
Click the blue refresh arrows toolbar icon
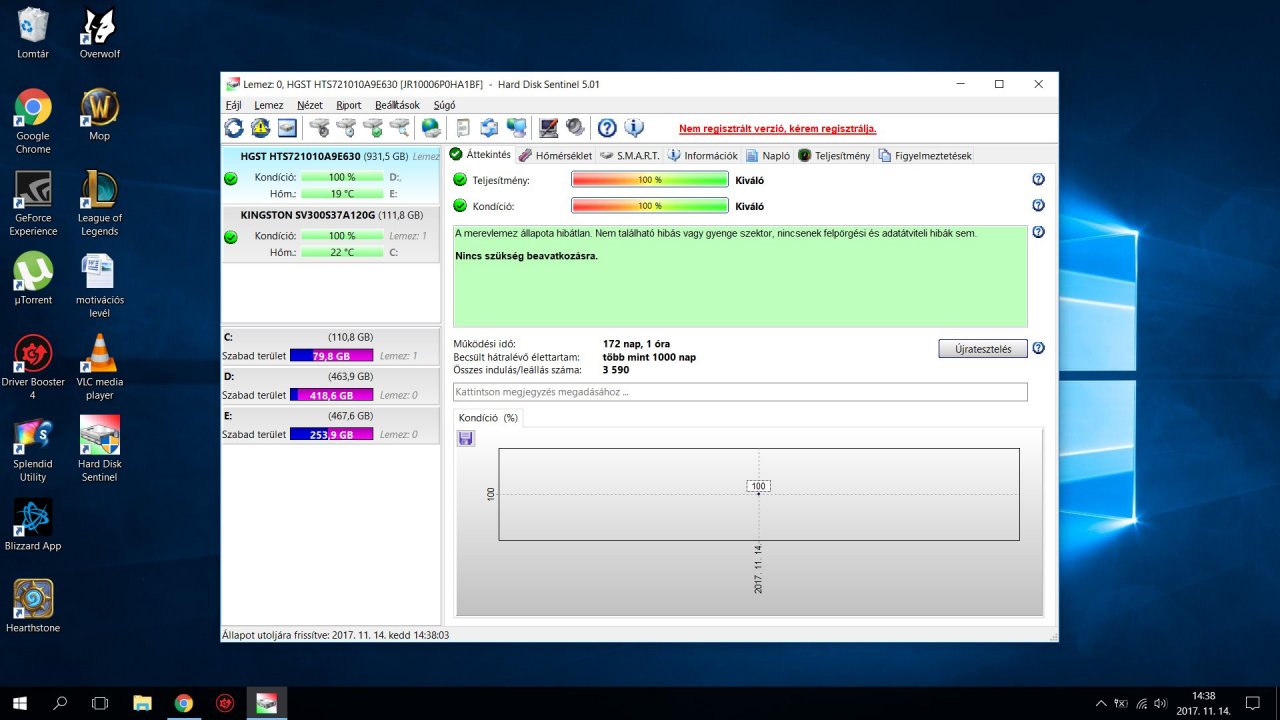(x=234, y=127)
